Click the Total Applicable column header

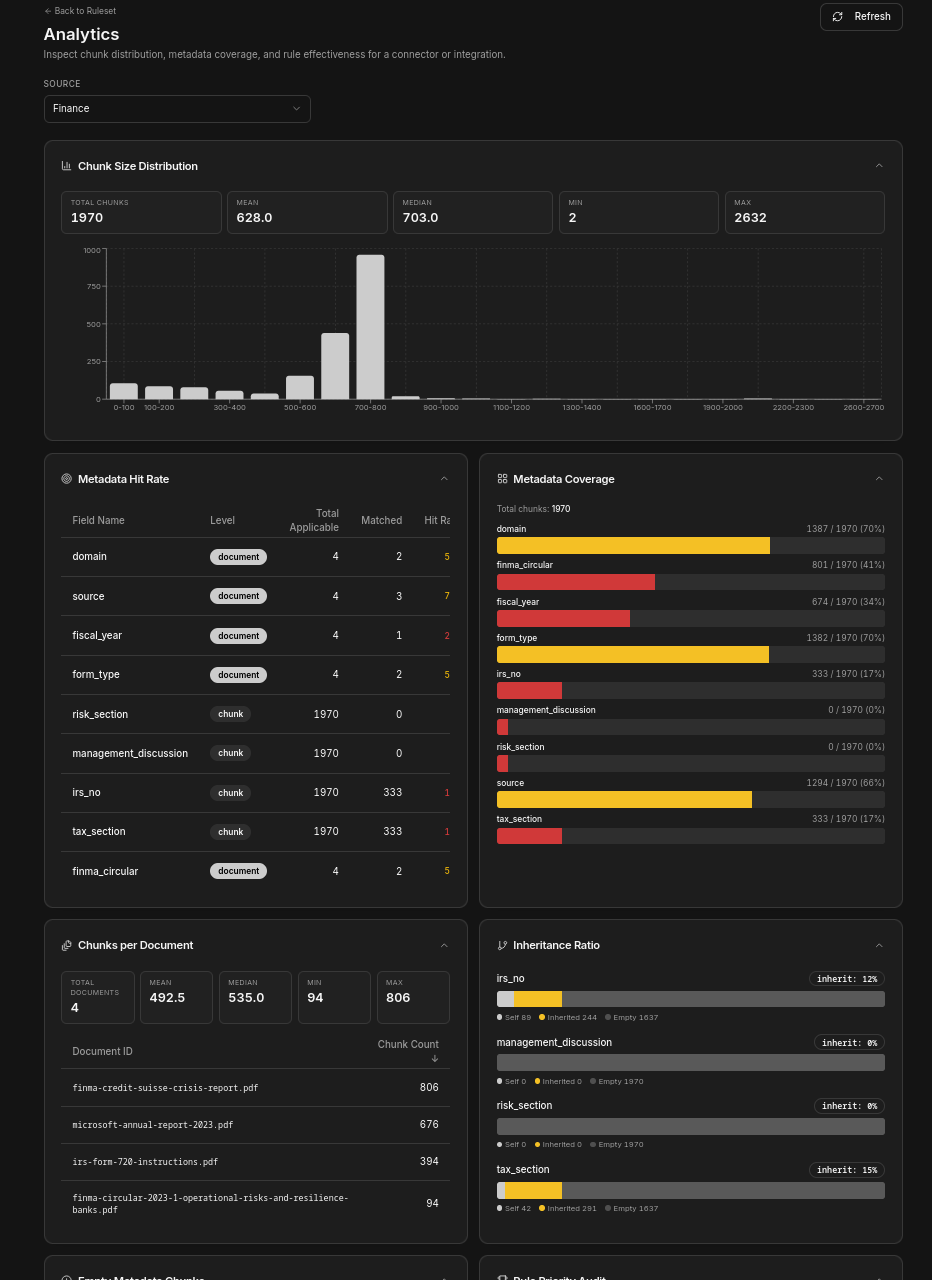click(x=314, y=520)
